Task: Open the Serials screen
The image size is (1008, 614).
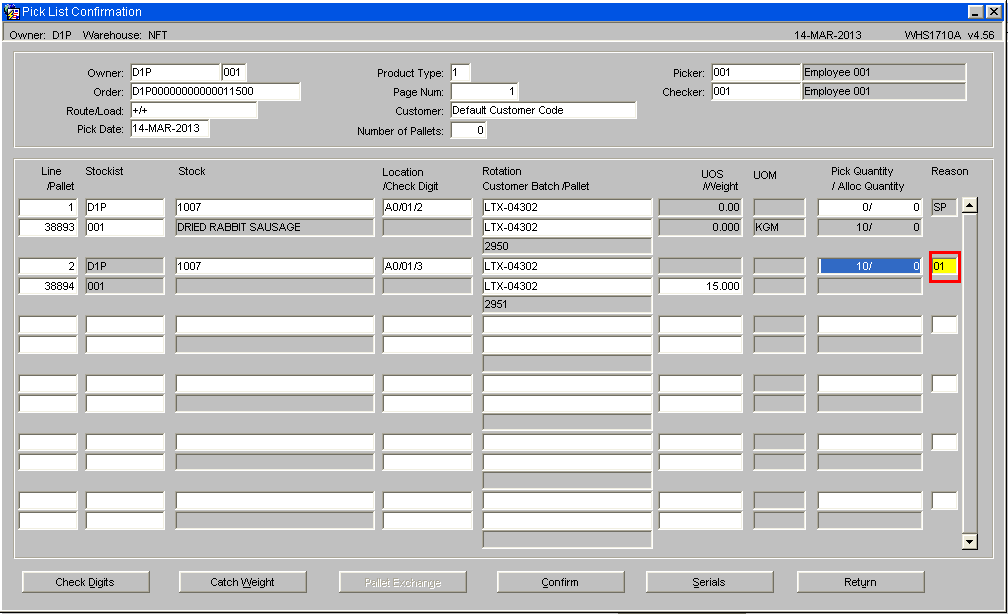Action: click(x=709, y=582)
